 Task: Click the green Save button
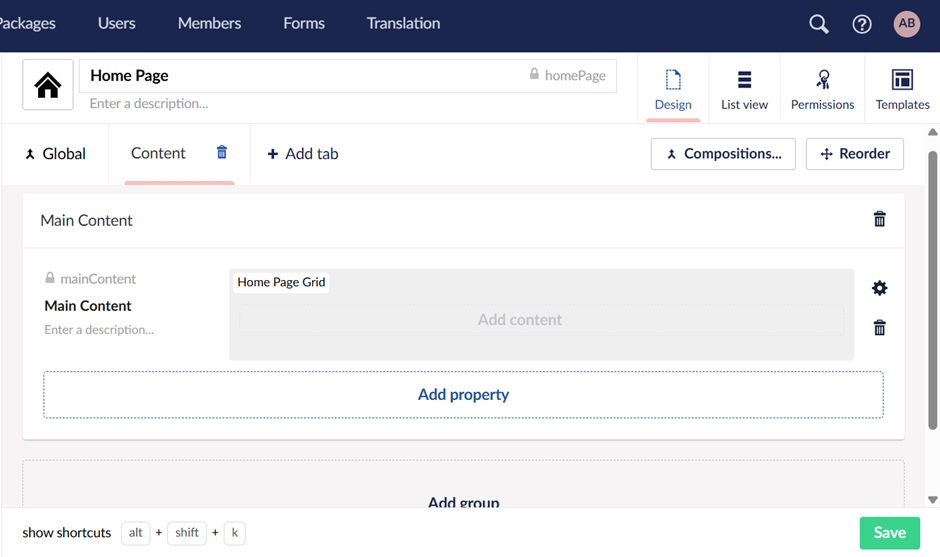(x=888, y=533)
